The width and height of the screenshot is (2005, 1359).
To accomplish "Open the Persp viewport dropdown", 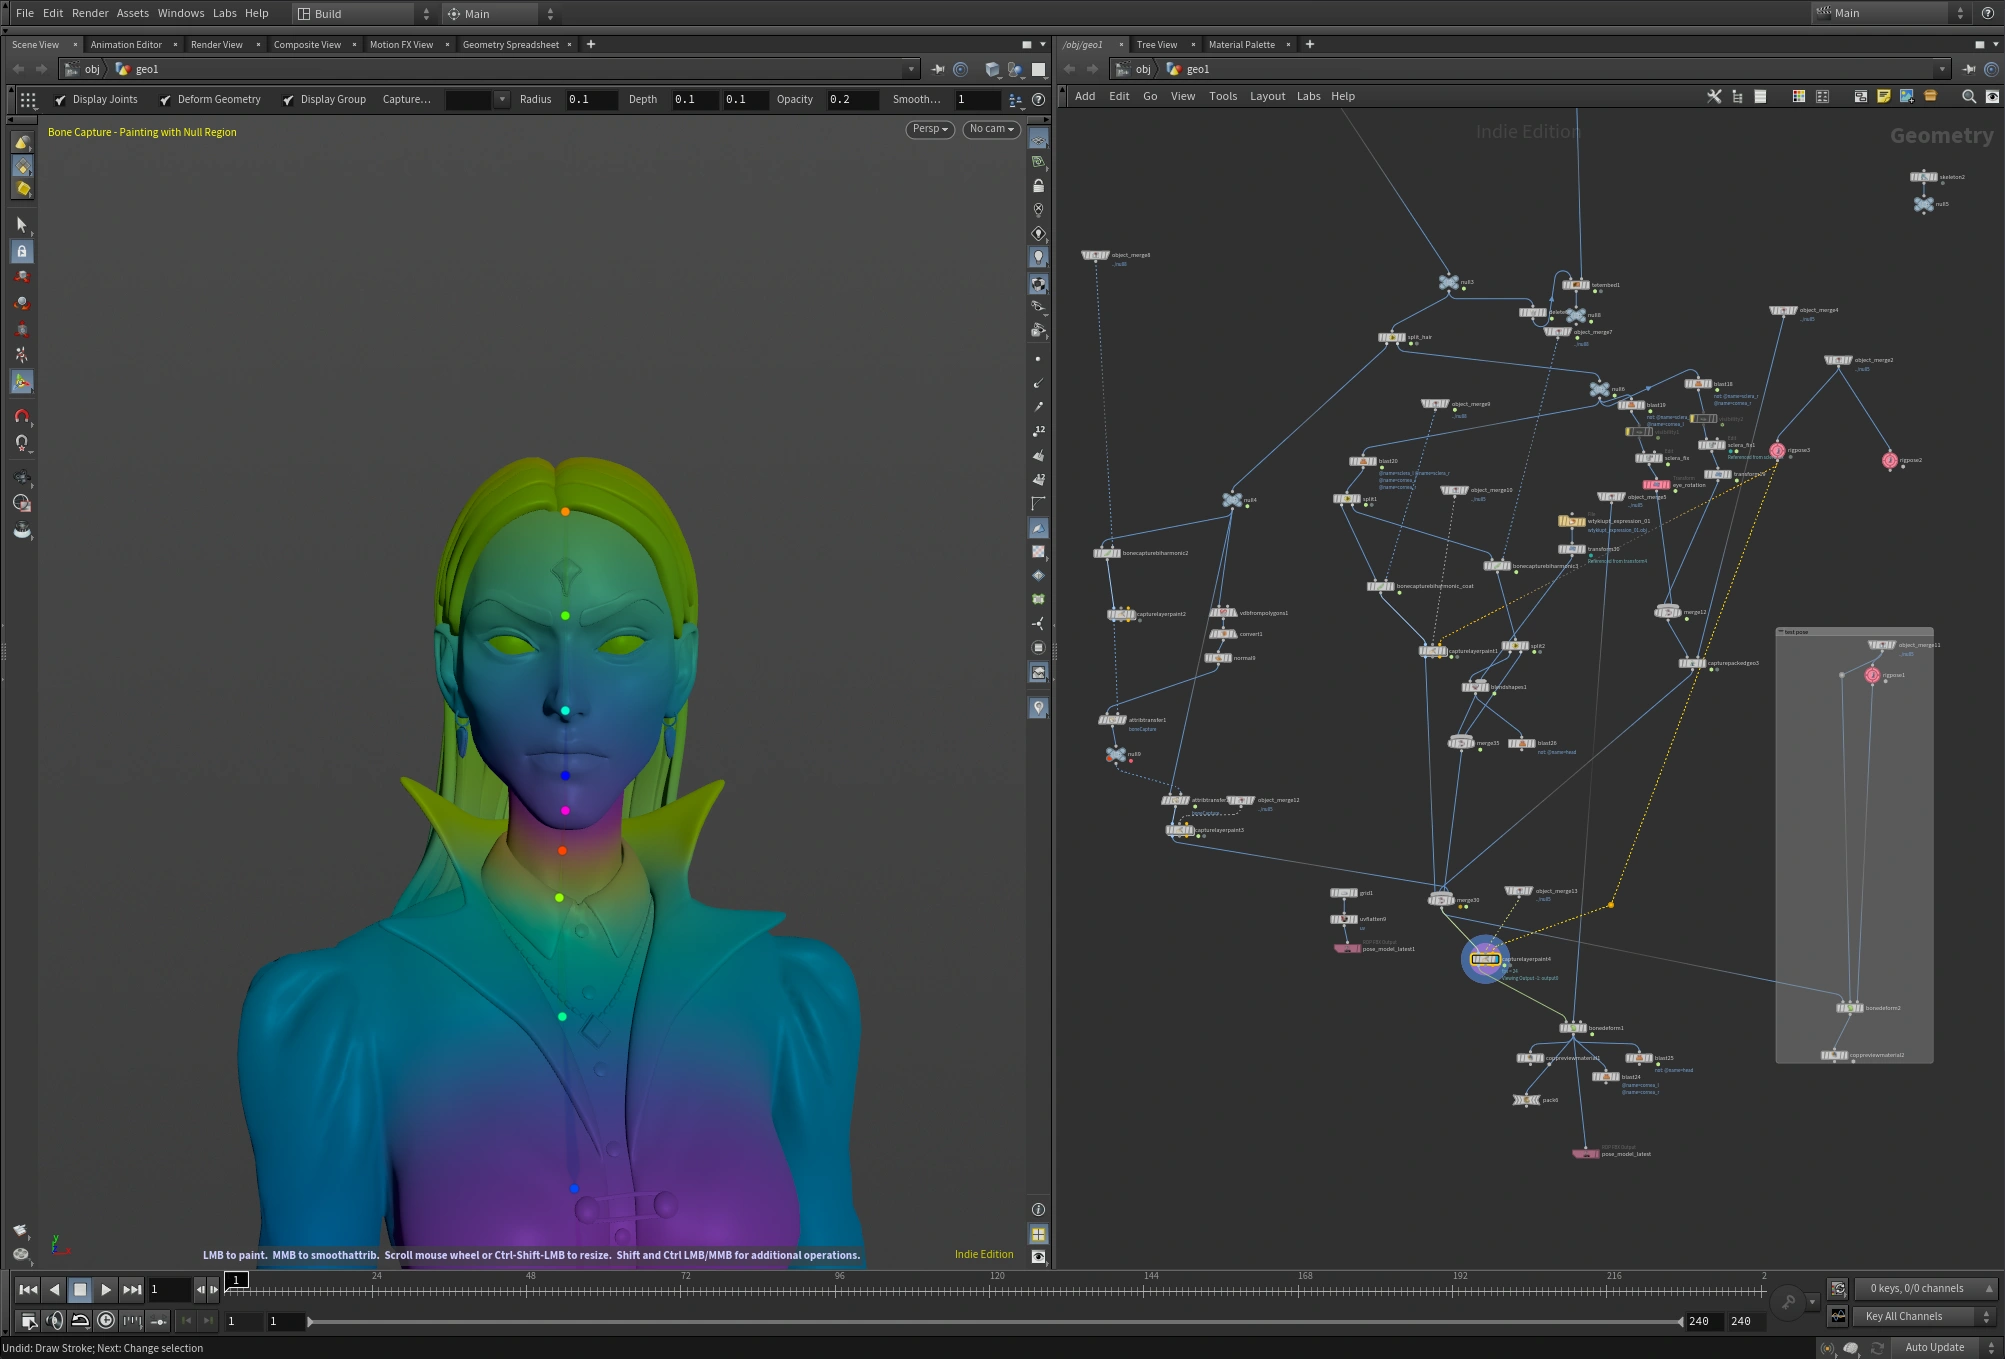I will [x=930, y=129].
